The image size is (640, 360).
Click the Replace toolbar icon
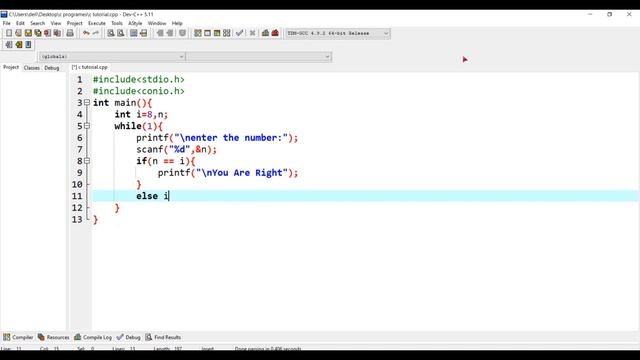(x=120, y=33)
